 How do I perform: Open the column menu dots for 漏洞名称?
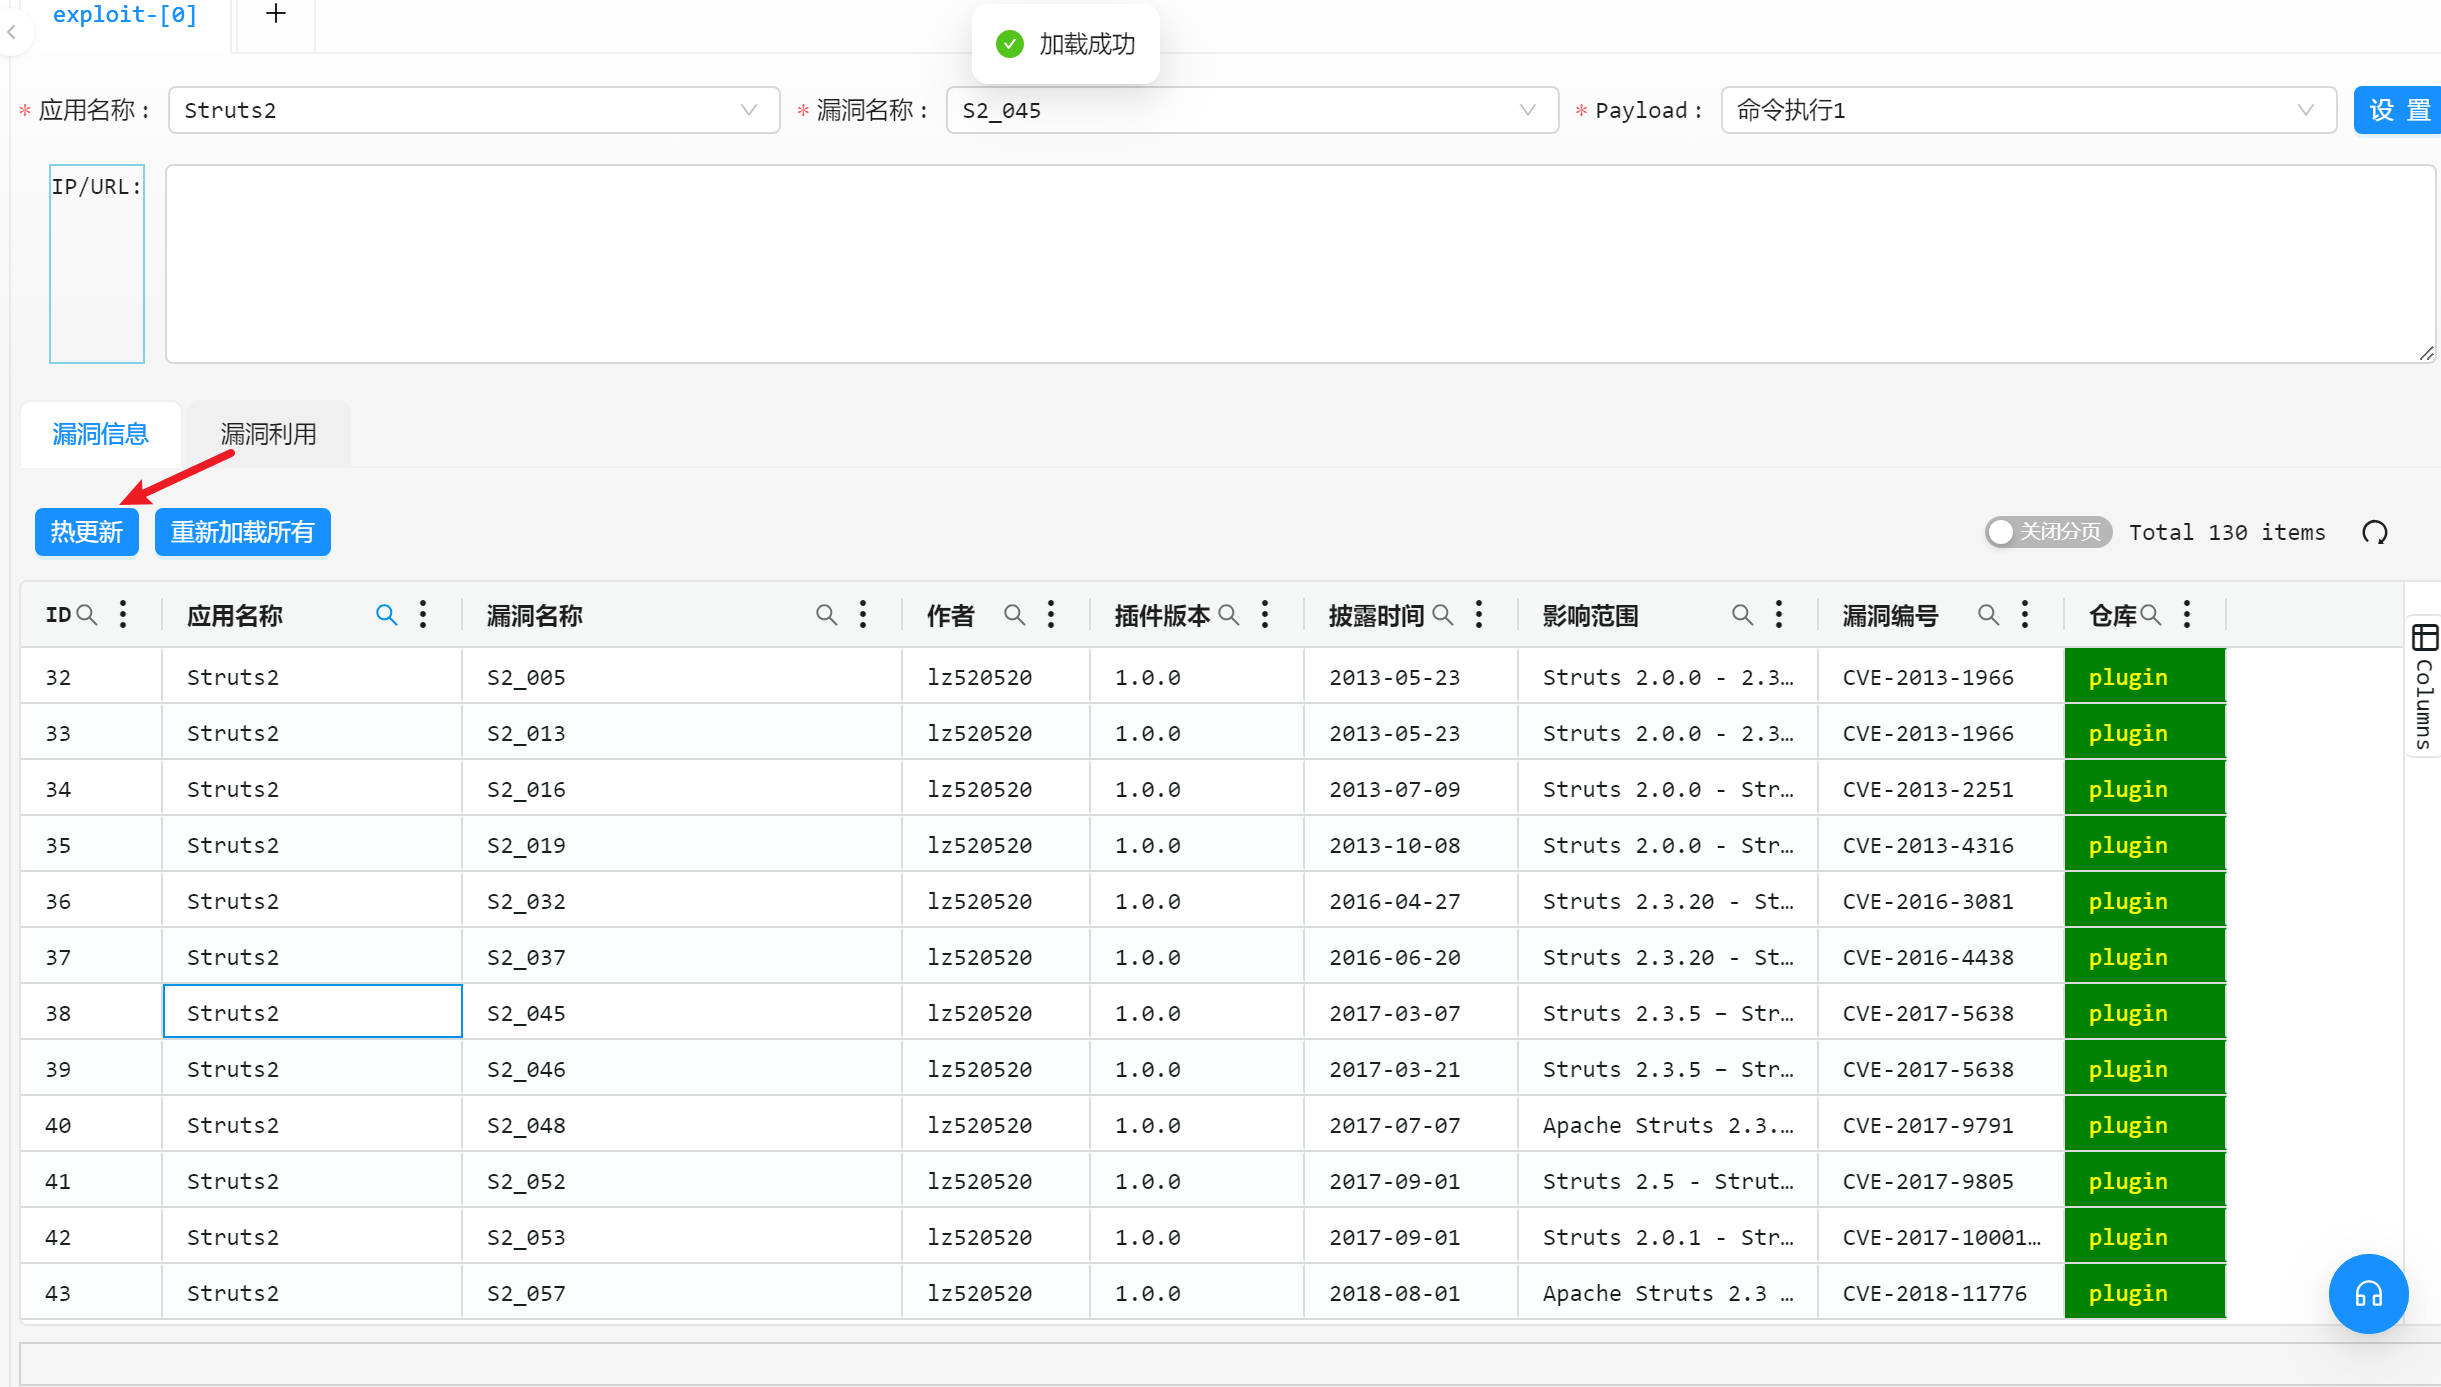pyautogui.click(x=863, y=615)
